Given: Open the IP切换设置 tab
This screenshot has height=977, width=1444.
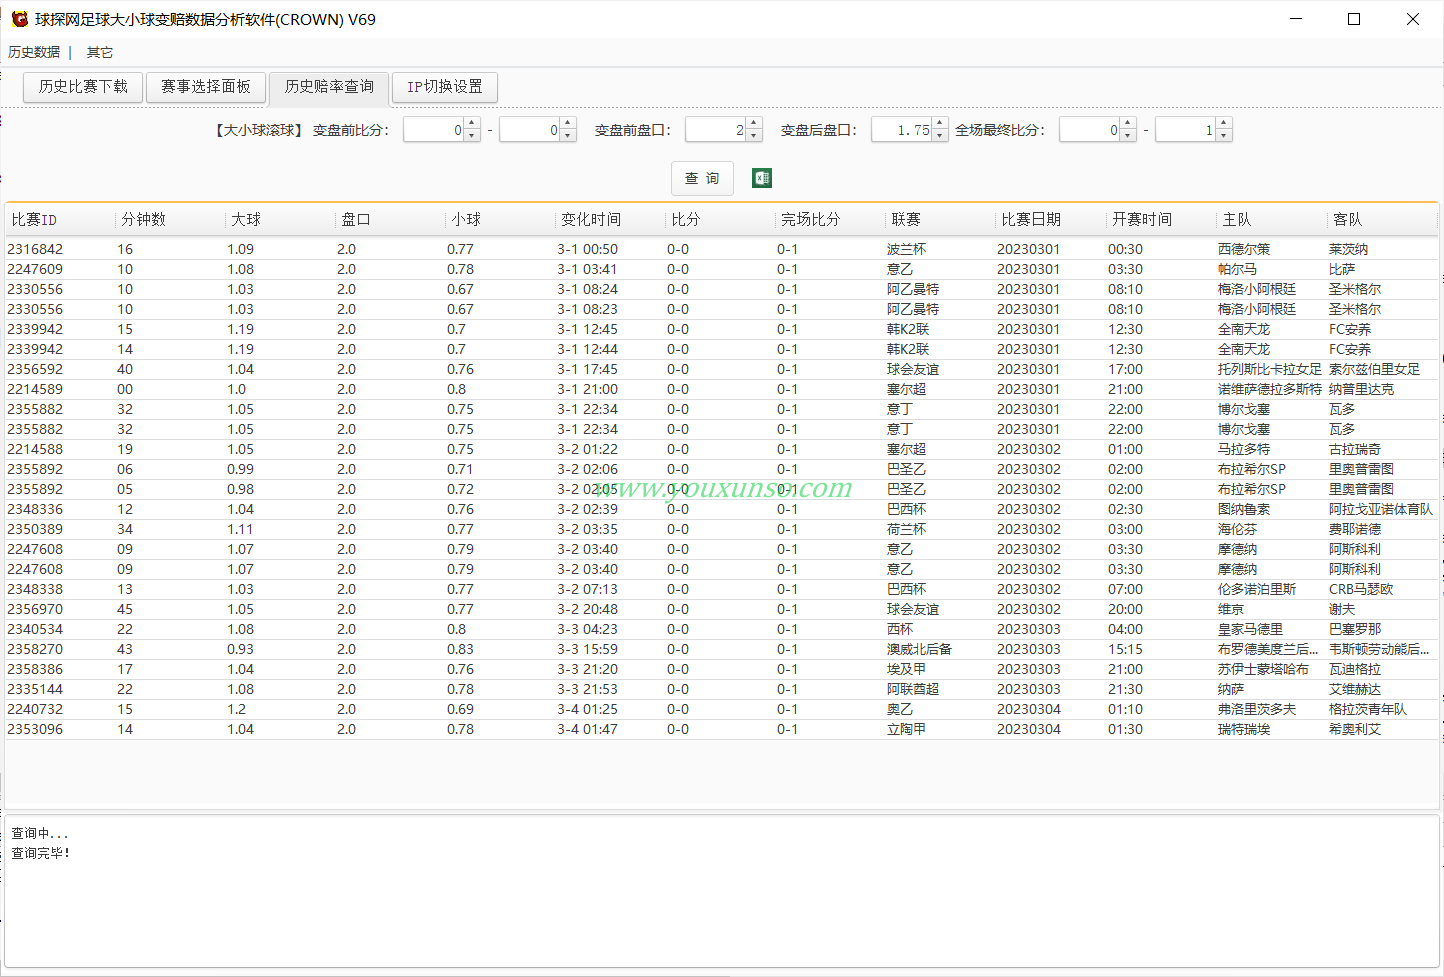Looking at the screenshot, I should click(445, 87).
